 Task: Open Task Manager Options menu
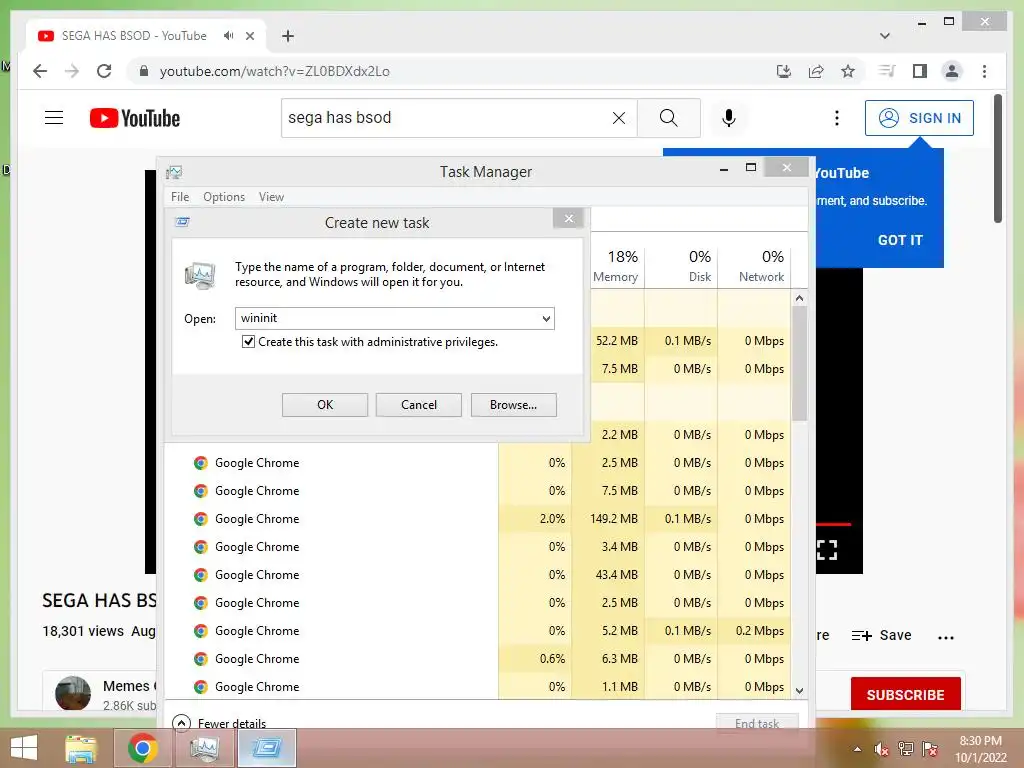click(224, 197)
